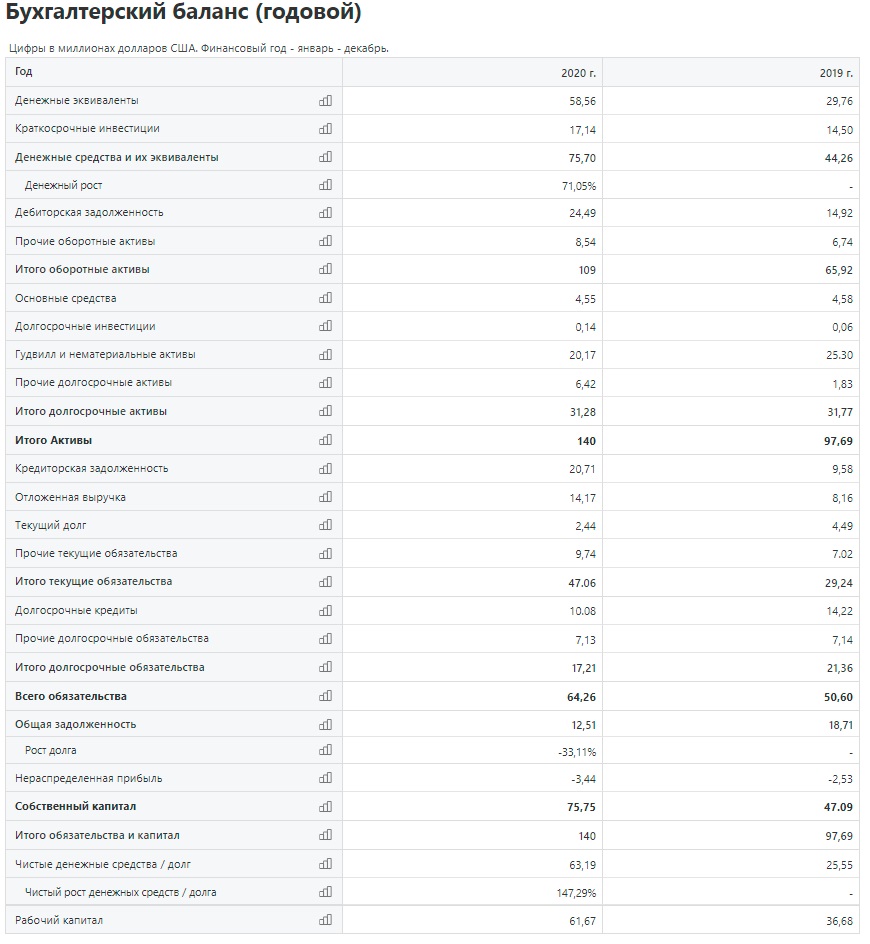Open chart icon for Итого оборотные активы

[325, 269]
